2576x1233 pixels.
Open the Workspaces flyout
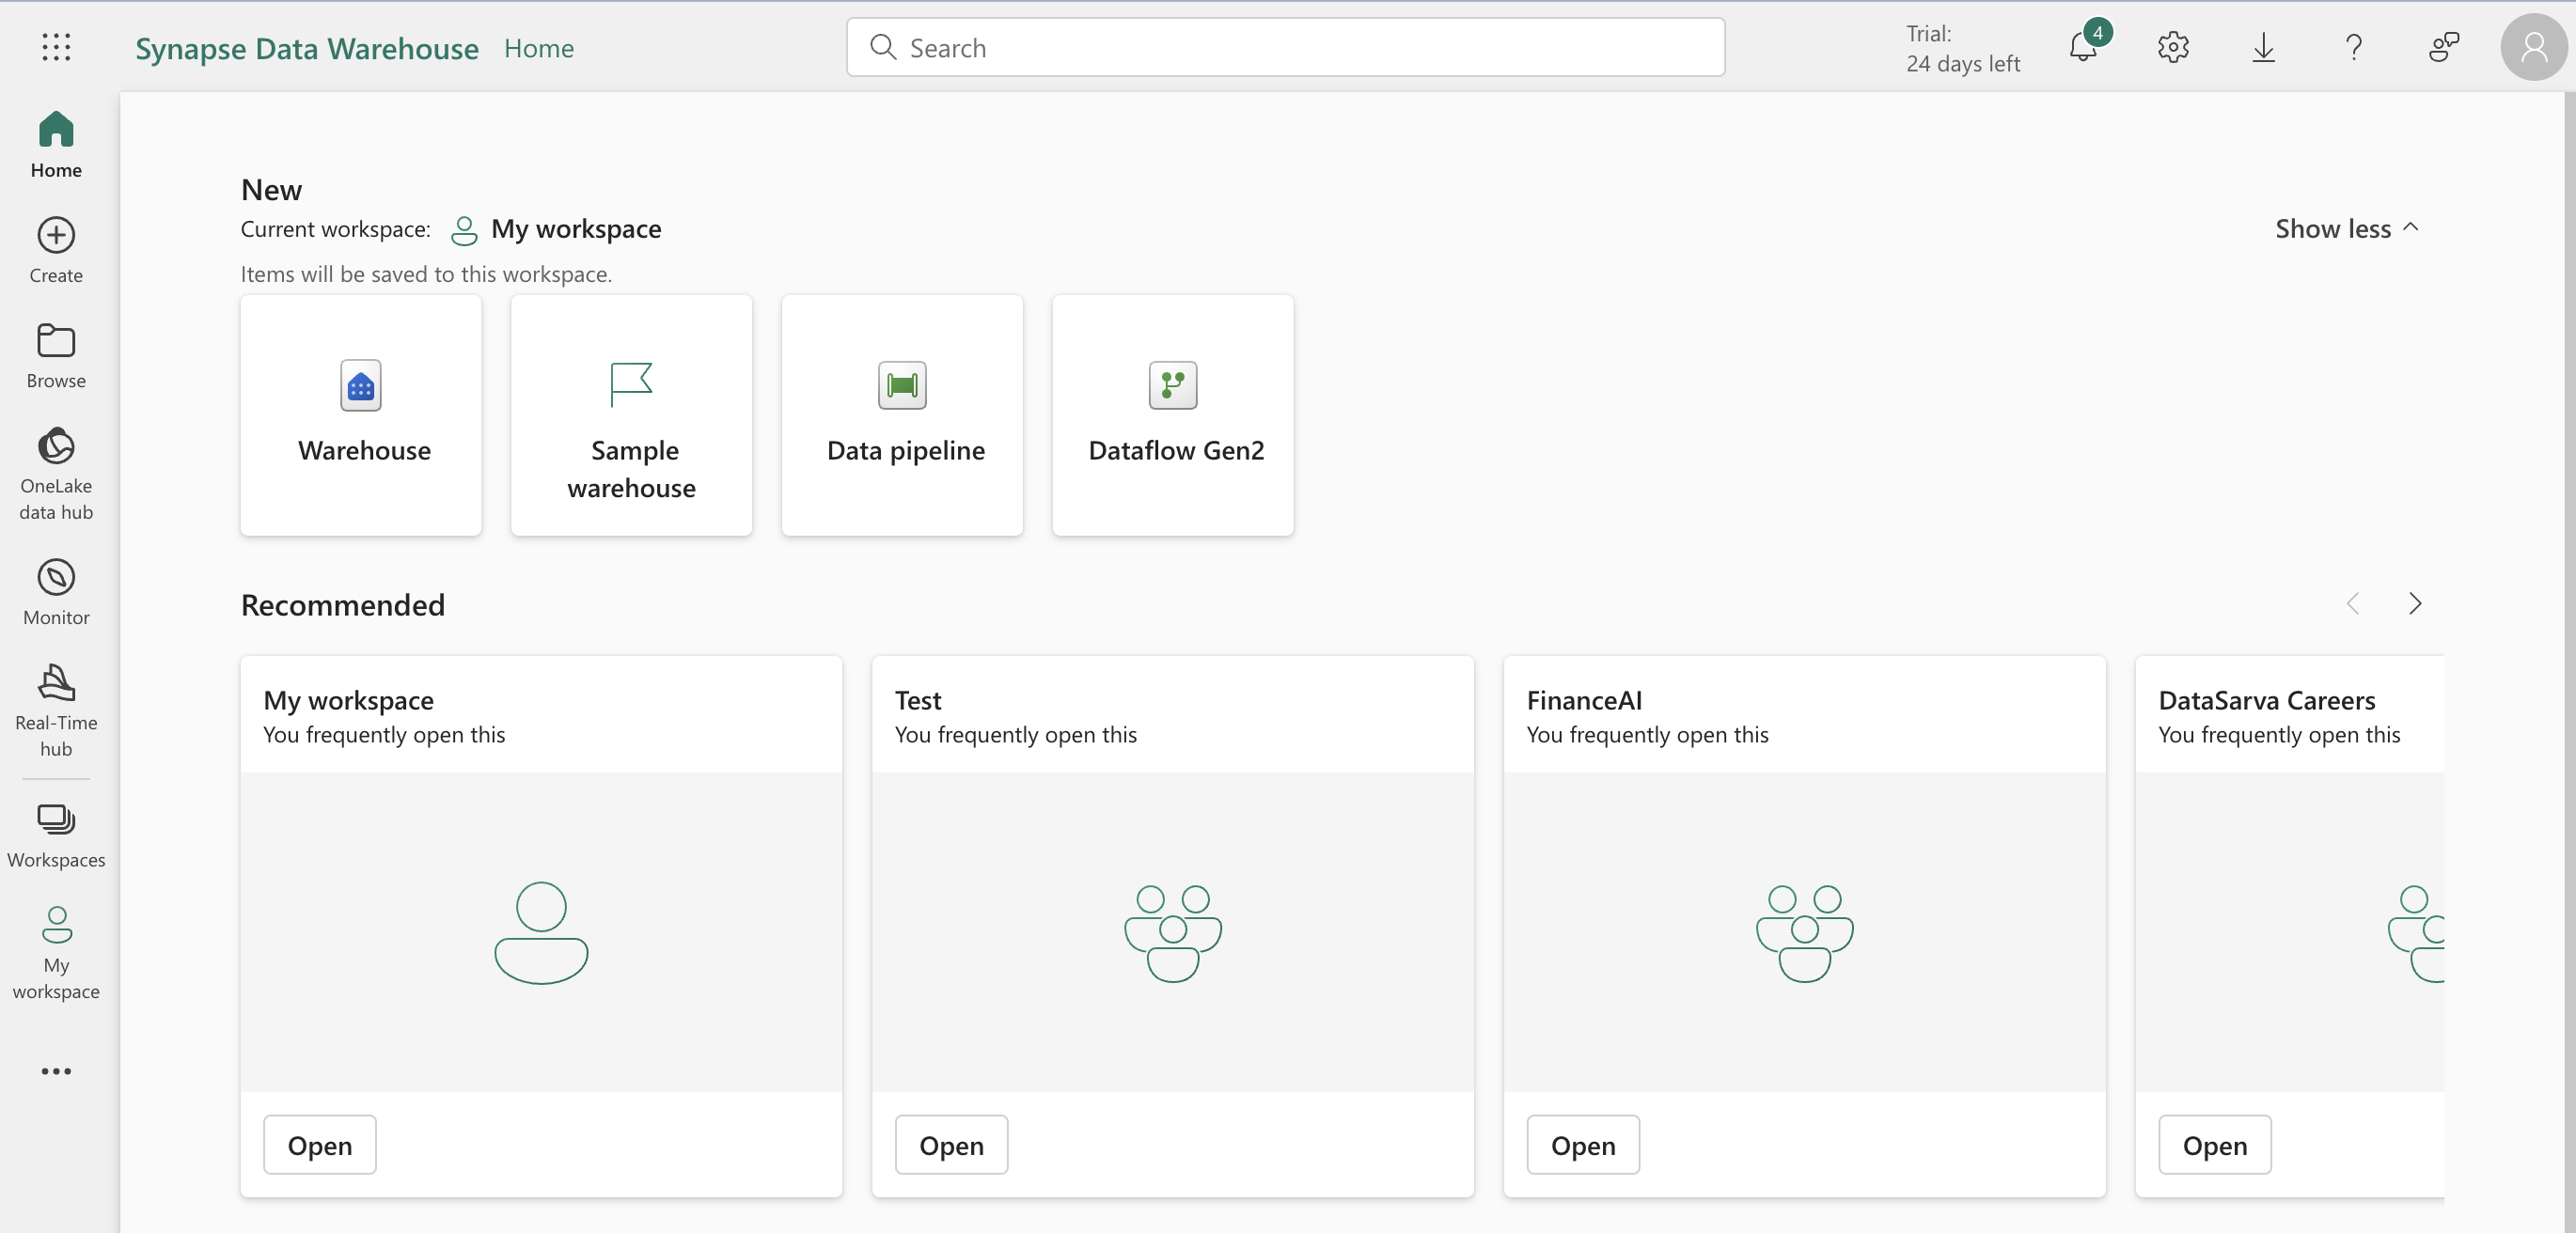pos(56,836)
